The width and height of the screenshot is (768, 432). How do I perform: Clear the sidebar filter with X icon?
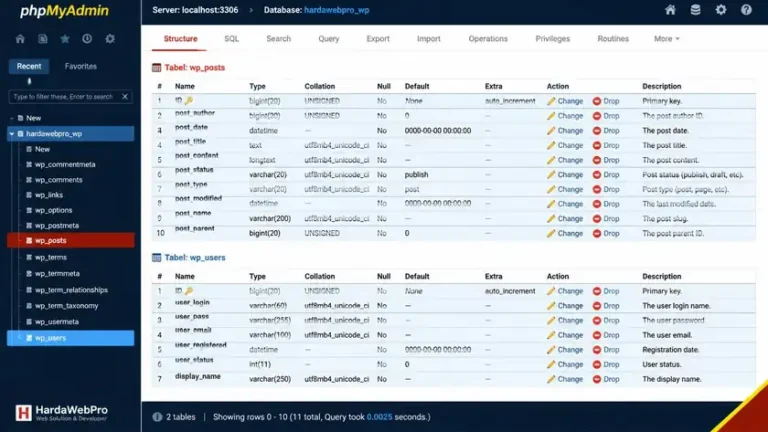pos(125,96)
